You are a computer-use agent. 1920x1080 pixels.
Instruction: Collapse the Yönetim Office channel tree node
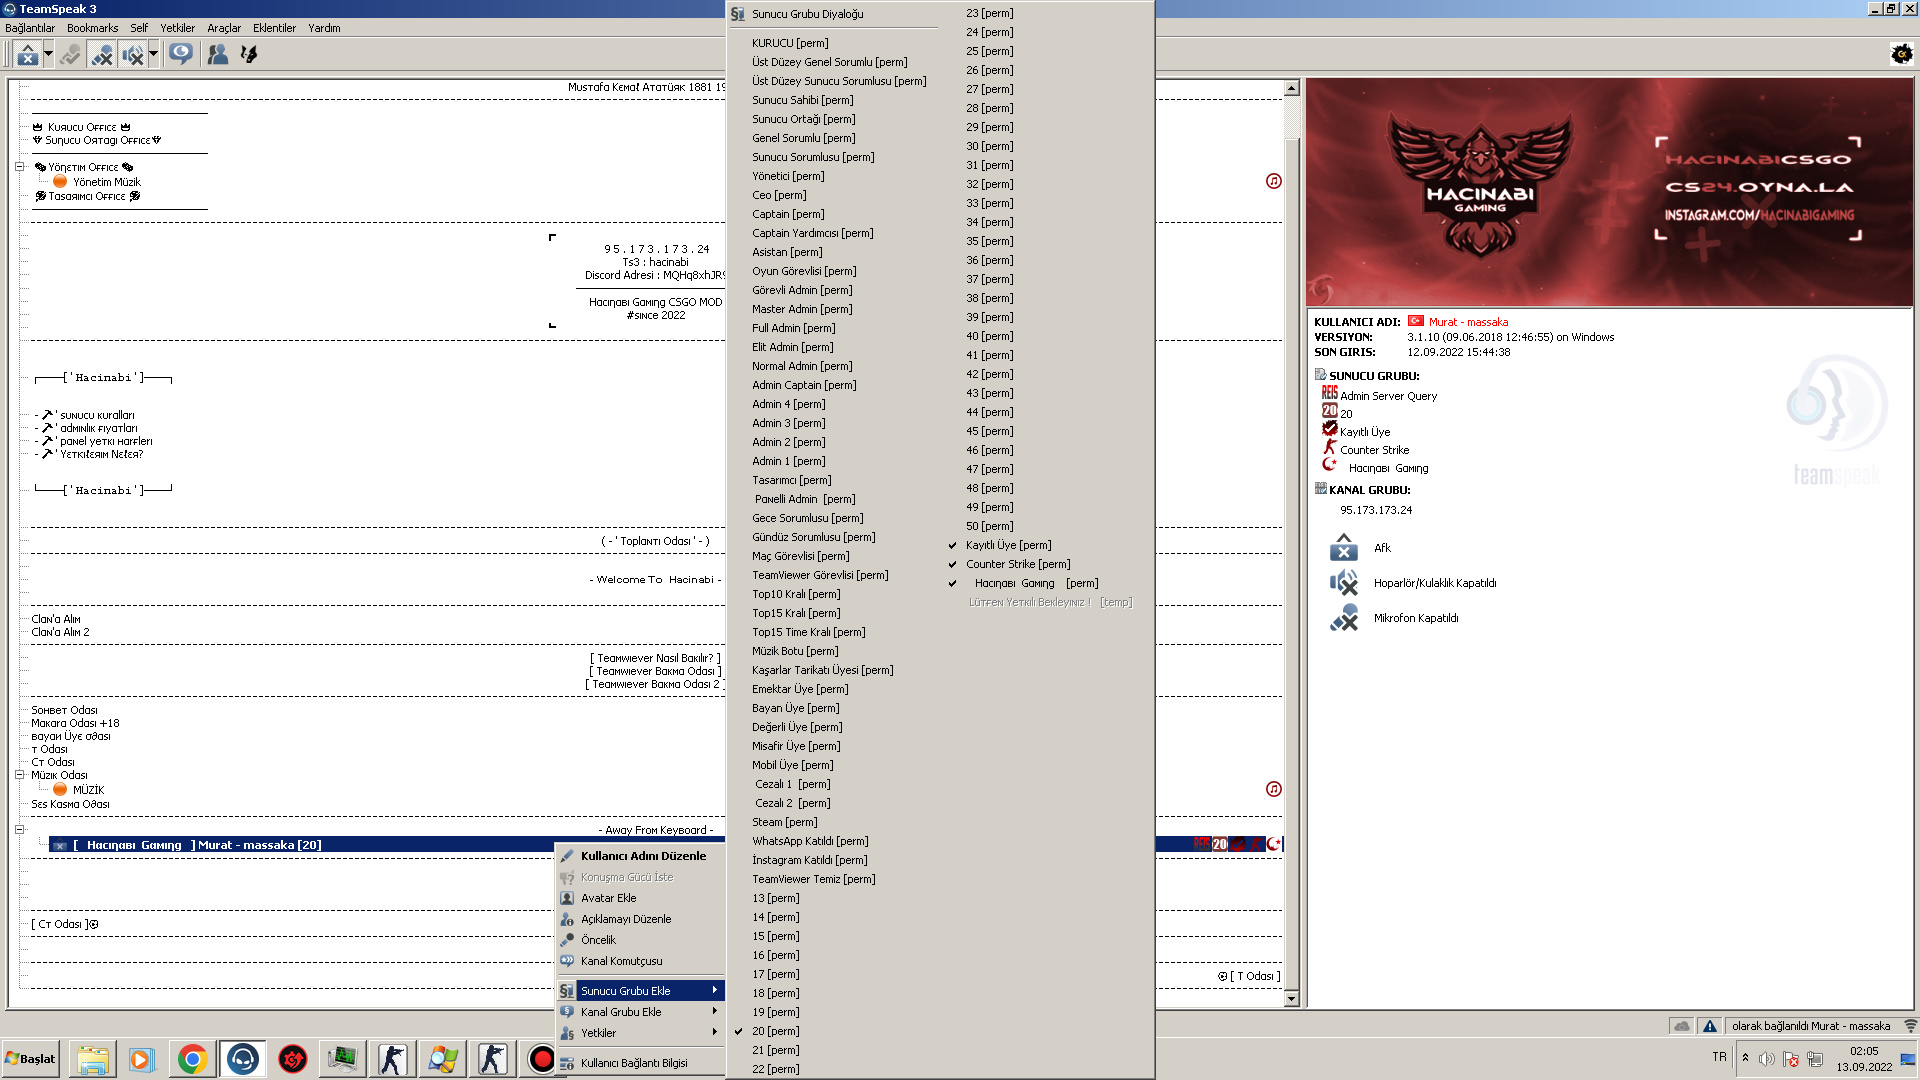click(x=19, y=167)
